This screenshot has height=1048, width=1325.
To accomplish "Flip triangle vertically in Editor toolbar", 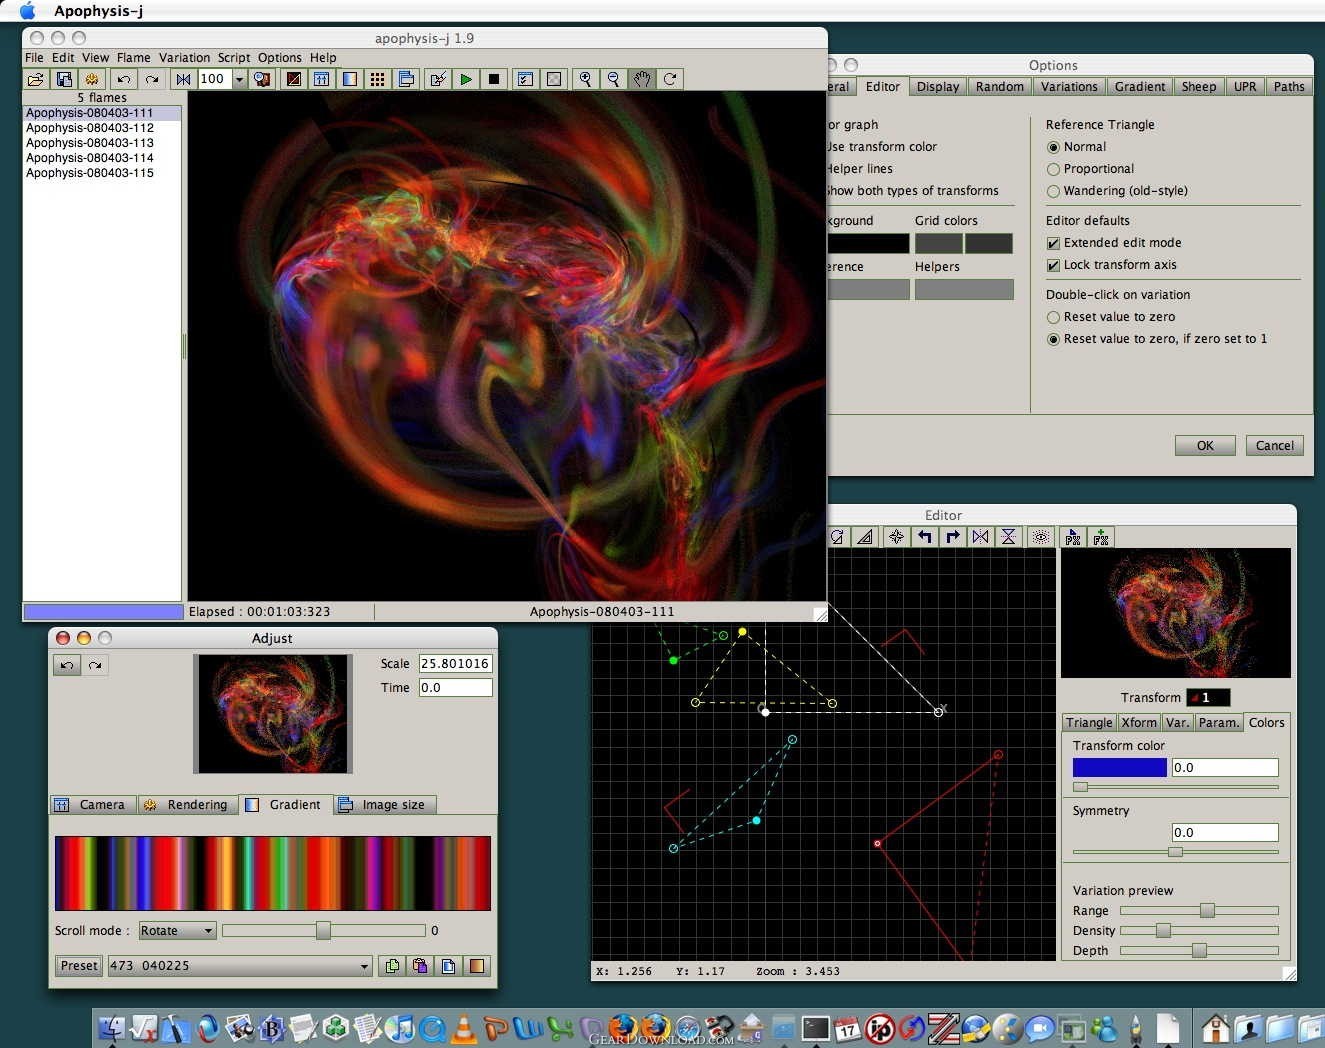I will pos(1008,537).
